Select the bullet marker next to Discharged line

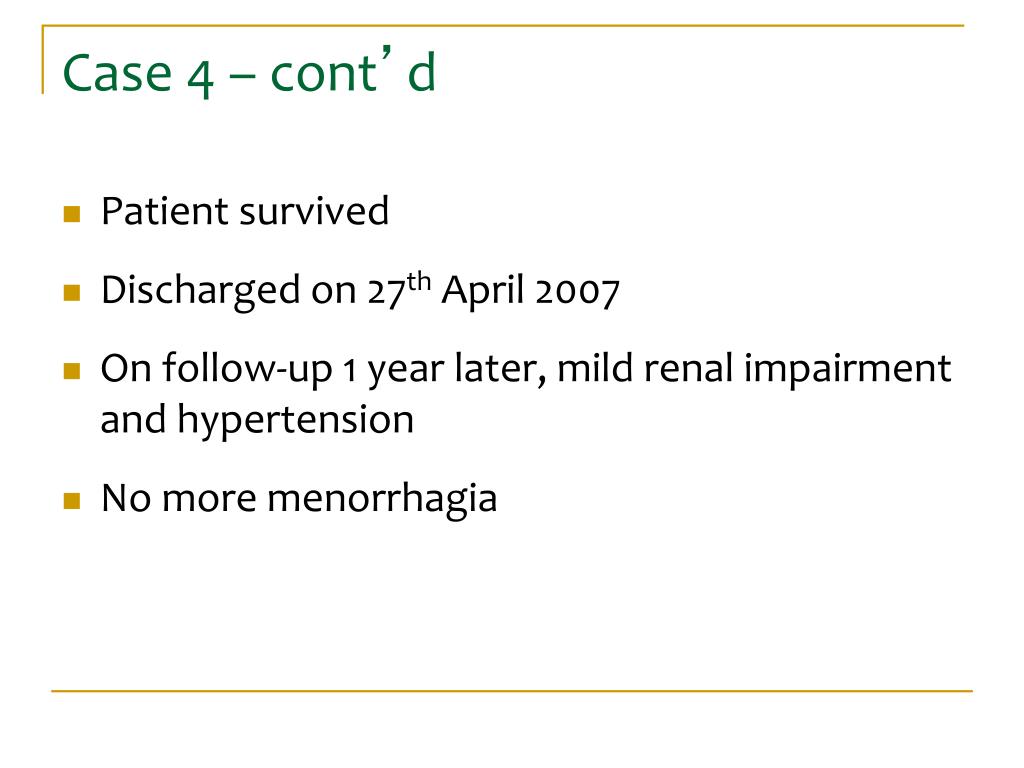coord(72,293)
